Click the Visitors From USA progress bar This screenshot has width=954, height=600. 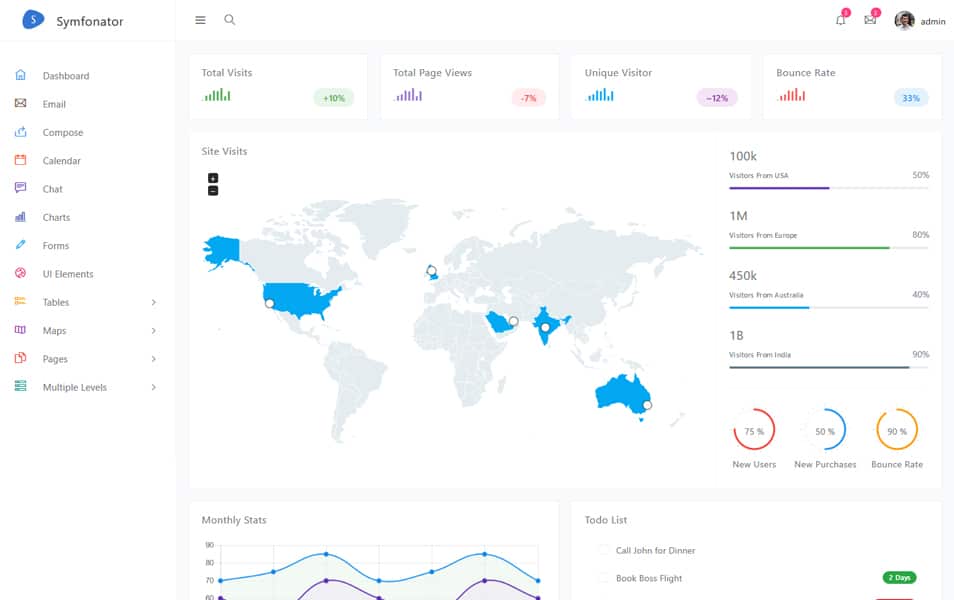[828, 187]
